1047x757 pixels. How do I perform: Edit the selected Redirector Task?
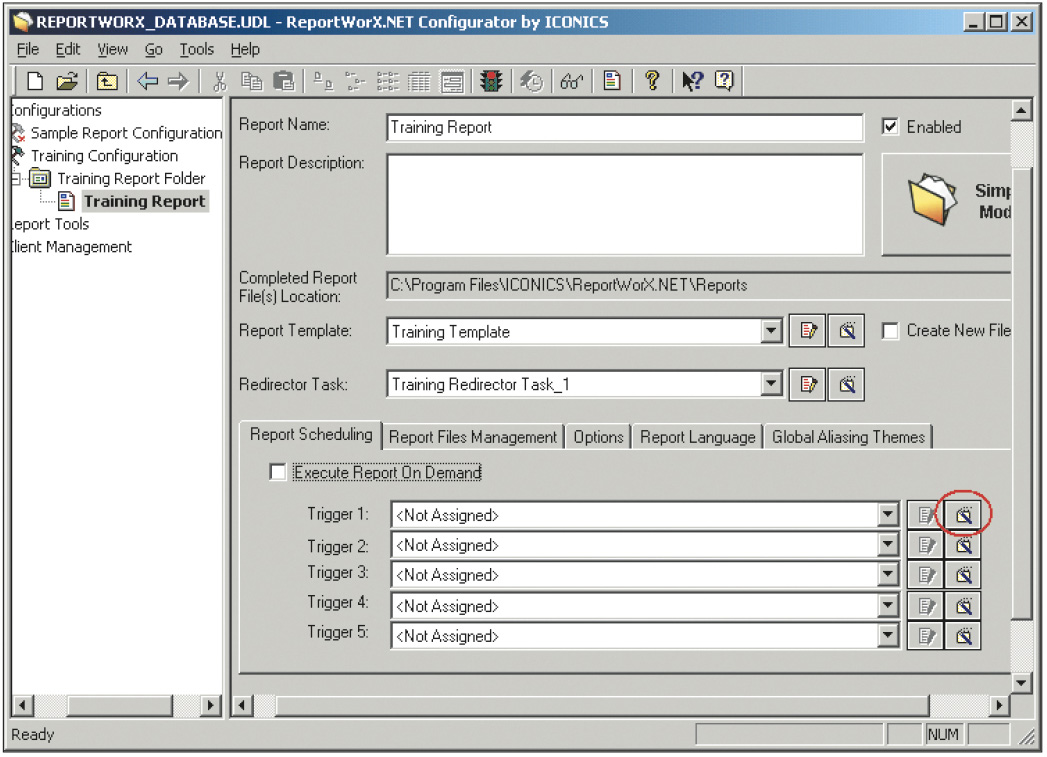pos(808,385)
